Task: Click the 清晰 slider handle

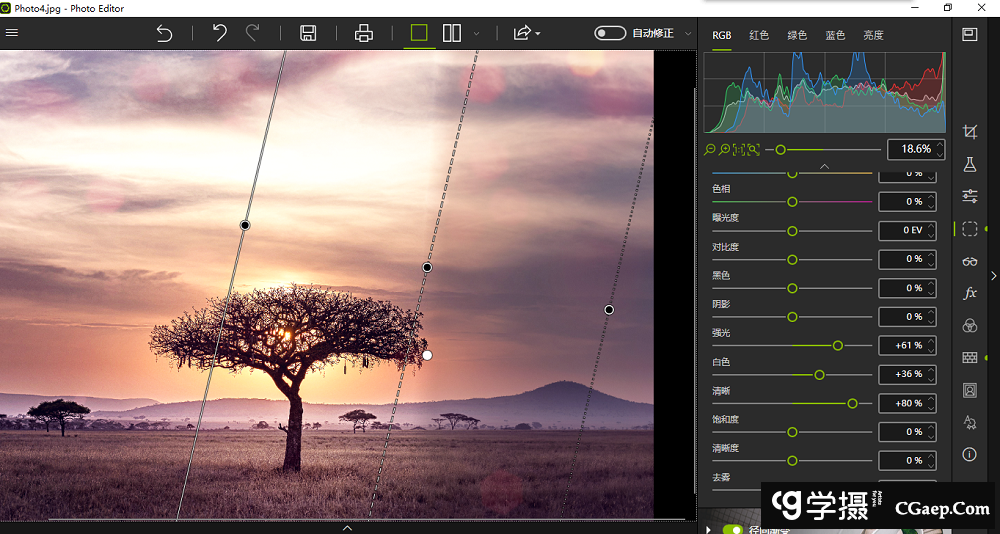Action: [x=852, y=403]
